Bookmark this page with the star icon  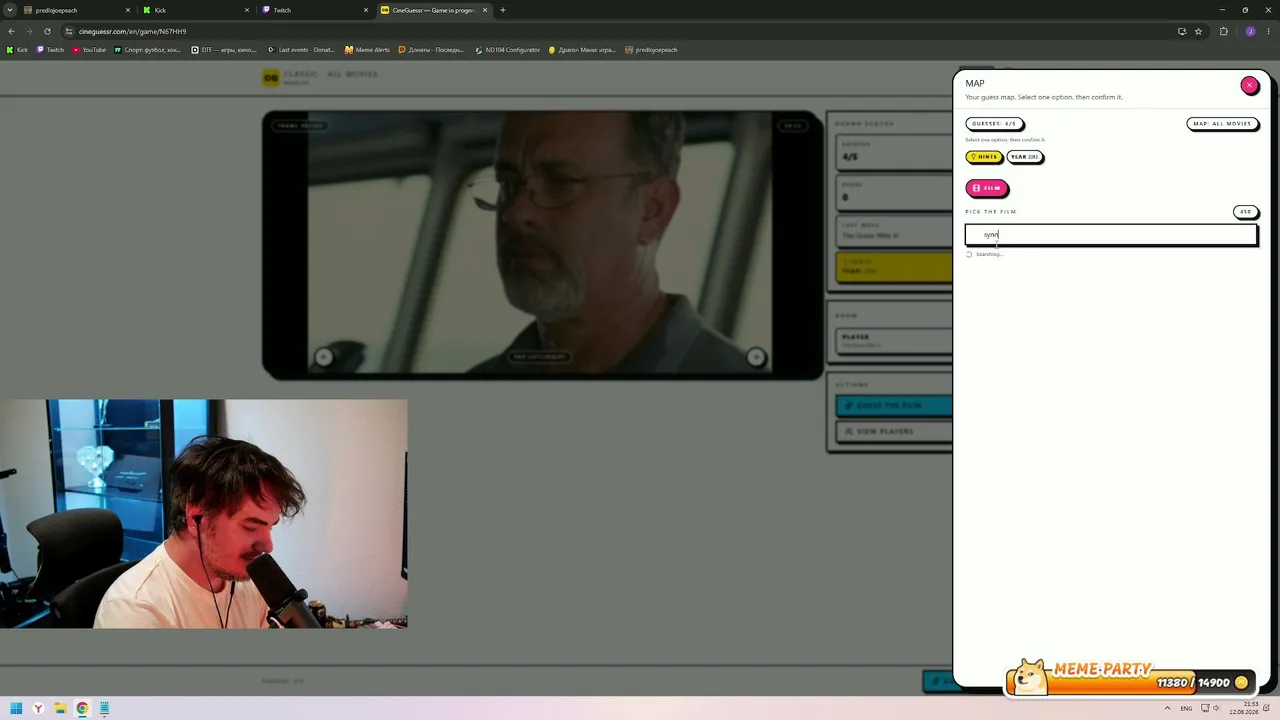click(x=1198, y=31)
